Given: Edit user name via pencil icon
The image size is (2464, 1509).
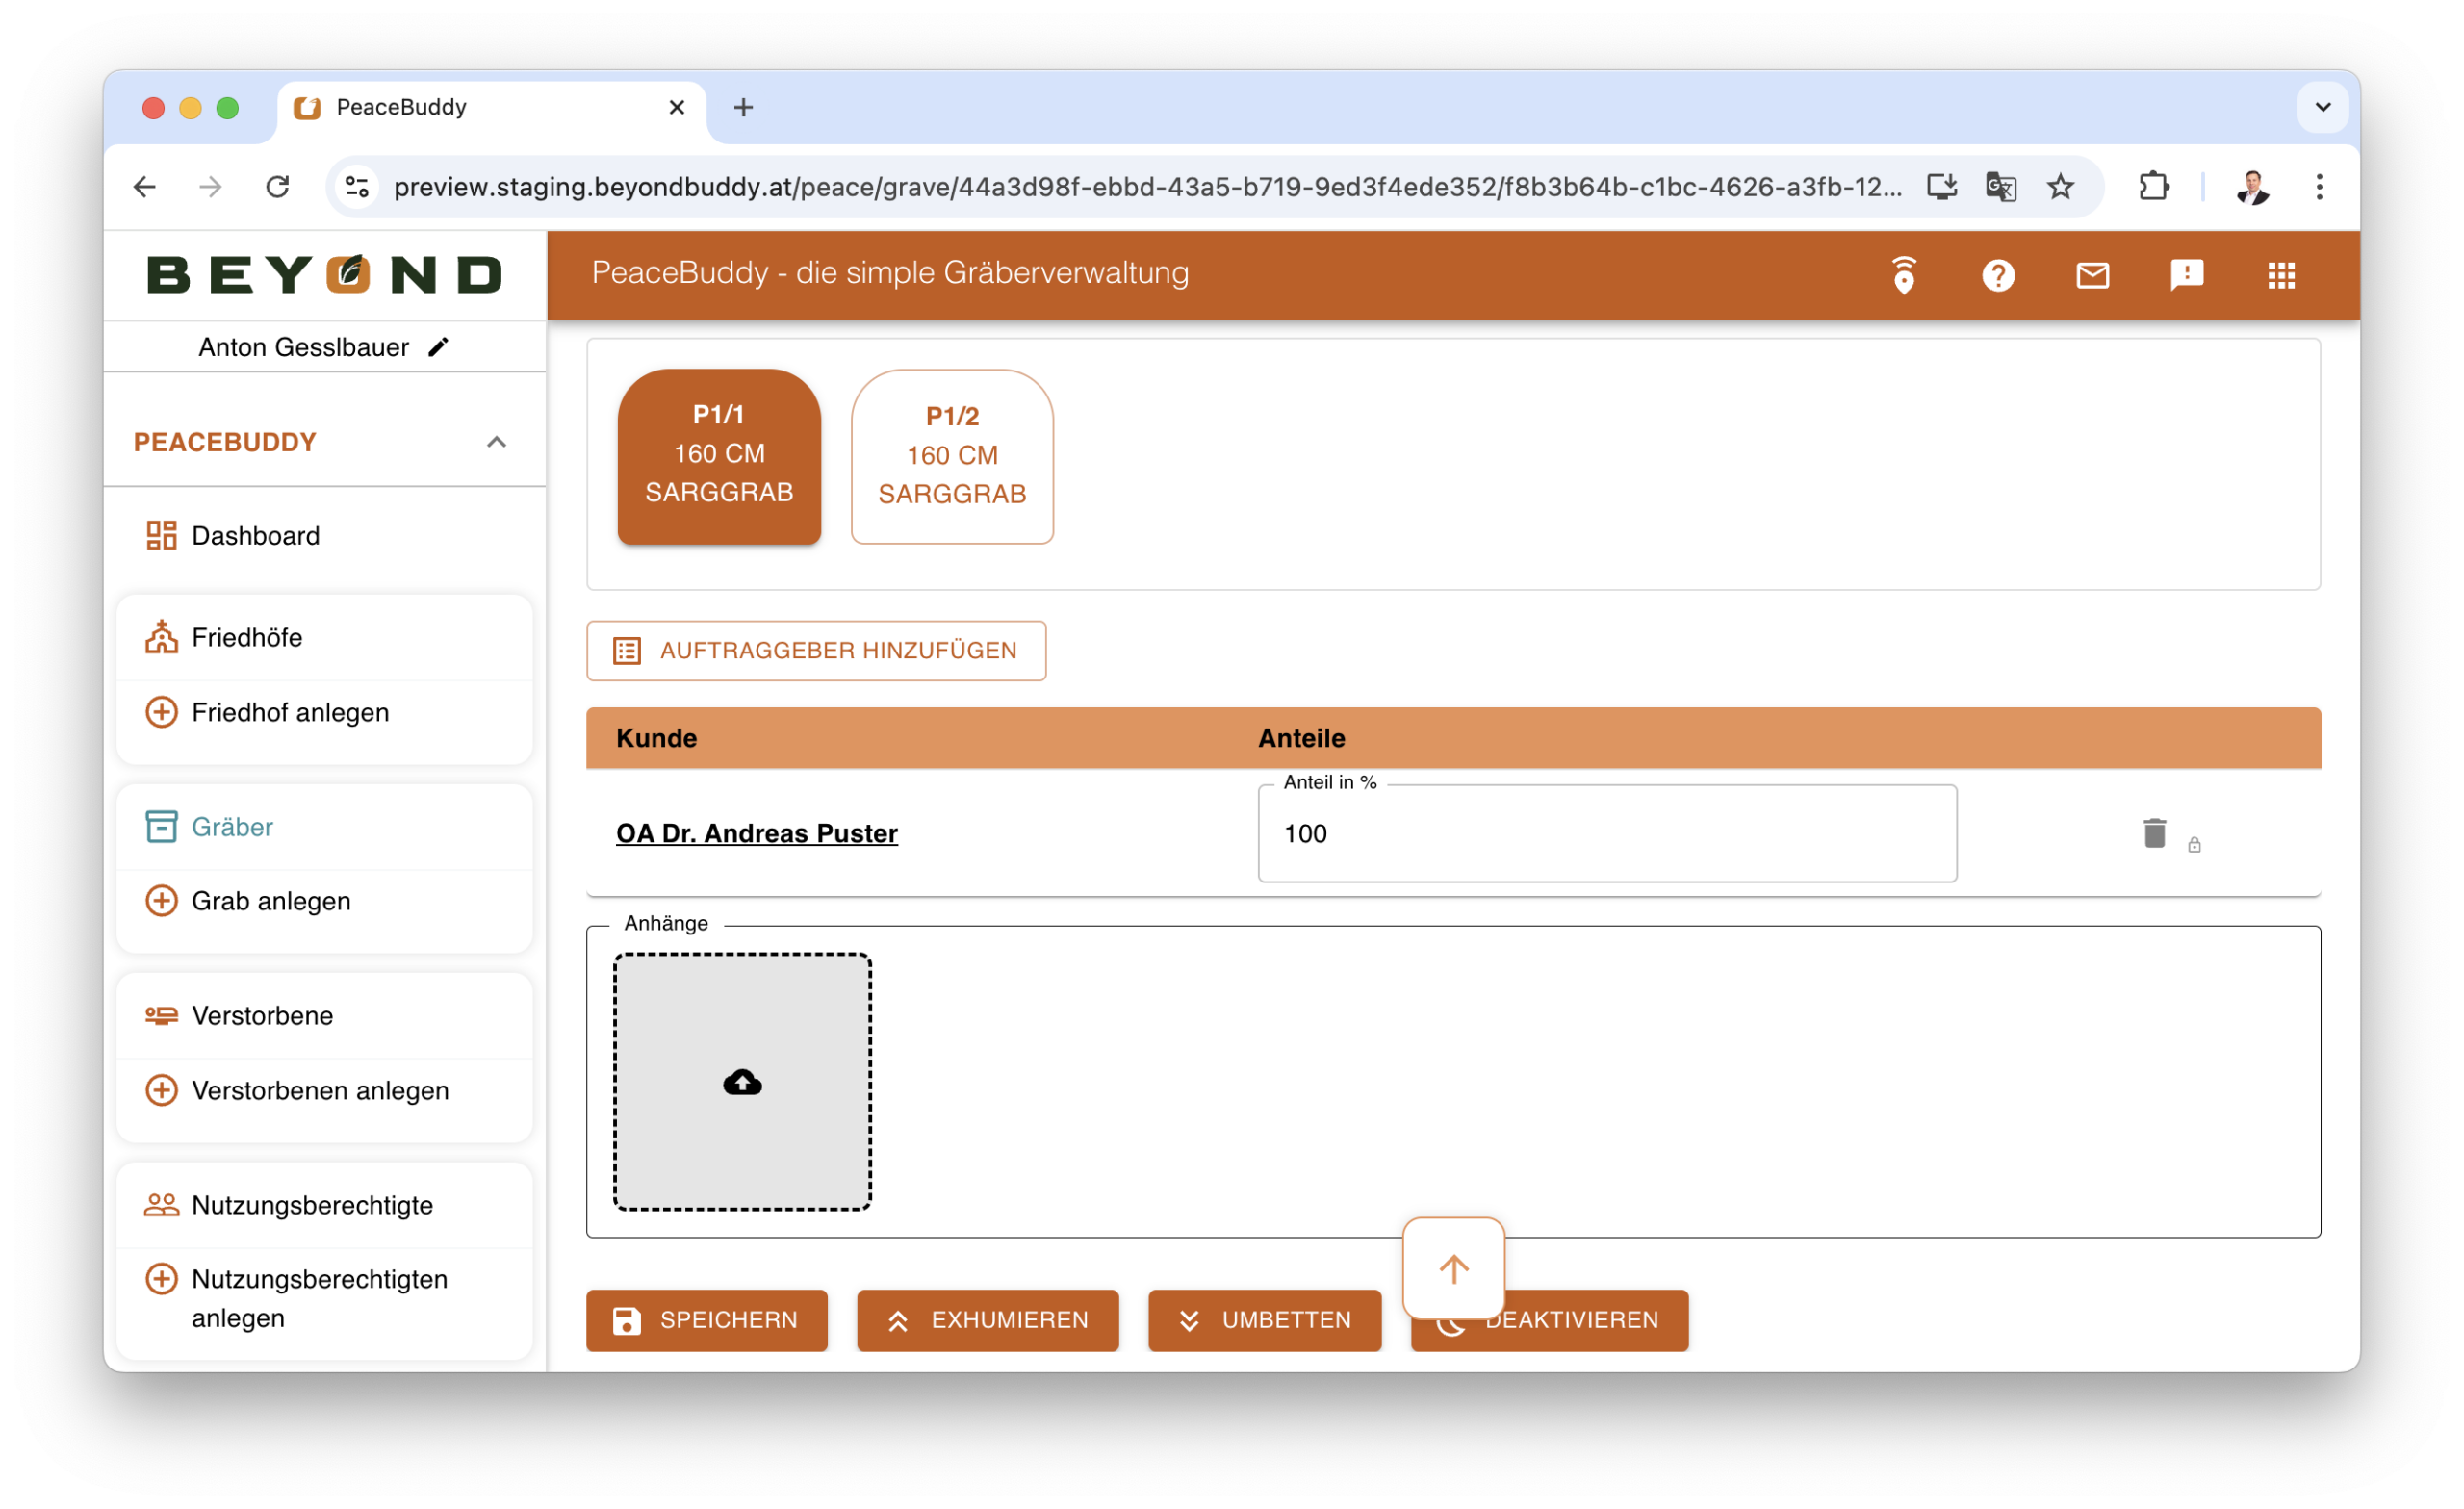Looking at the screenshot, I should (438, 347).
